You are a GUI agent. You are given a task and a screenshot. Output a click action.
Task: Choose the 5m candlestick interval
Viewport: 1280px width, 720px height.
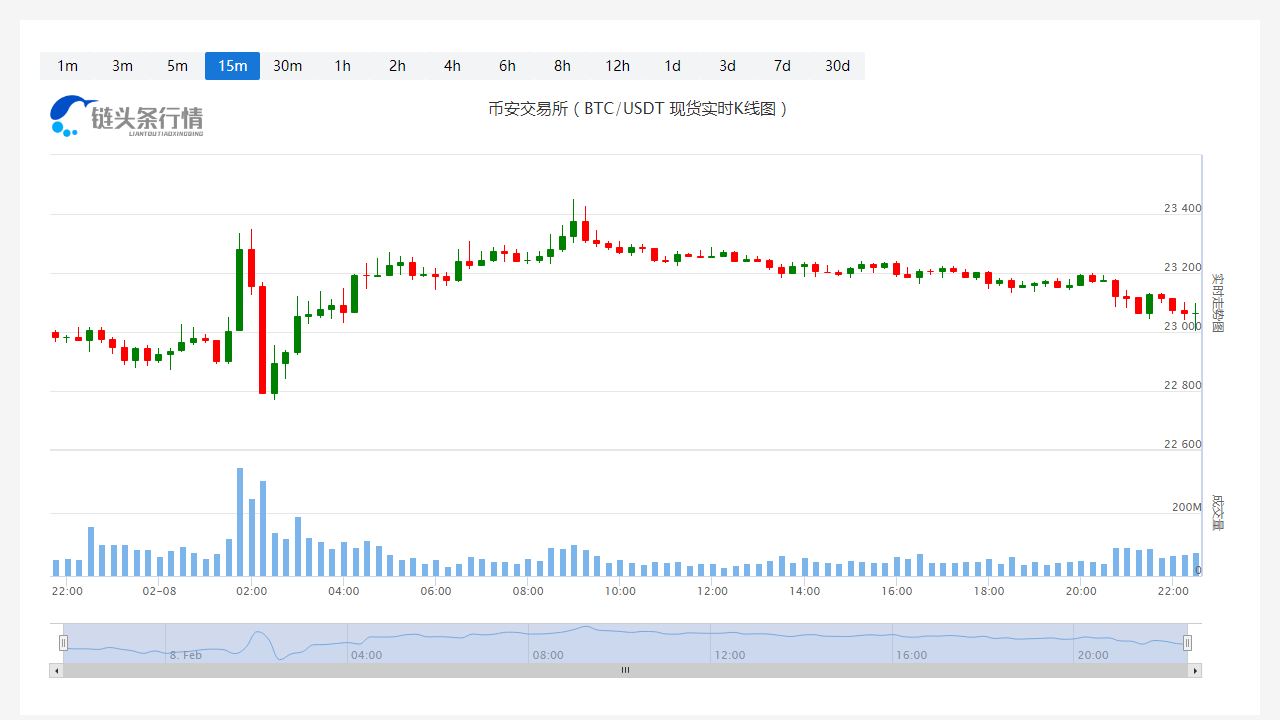click(177, 66)
